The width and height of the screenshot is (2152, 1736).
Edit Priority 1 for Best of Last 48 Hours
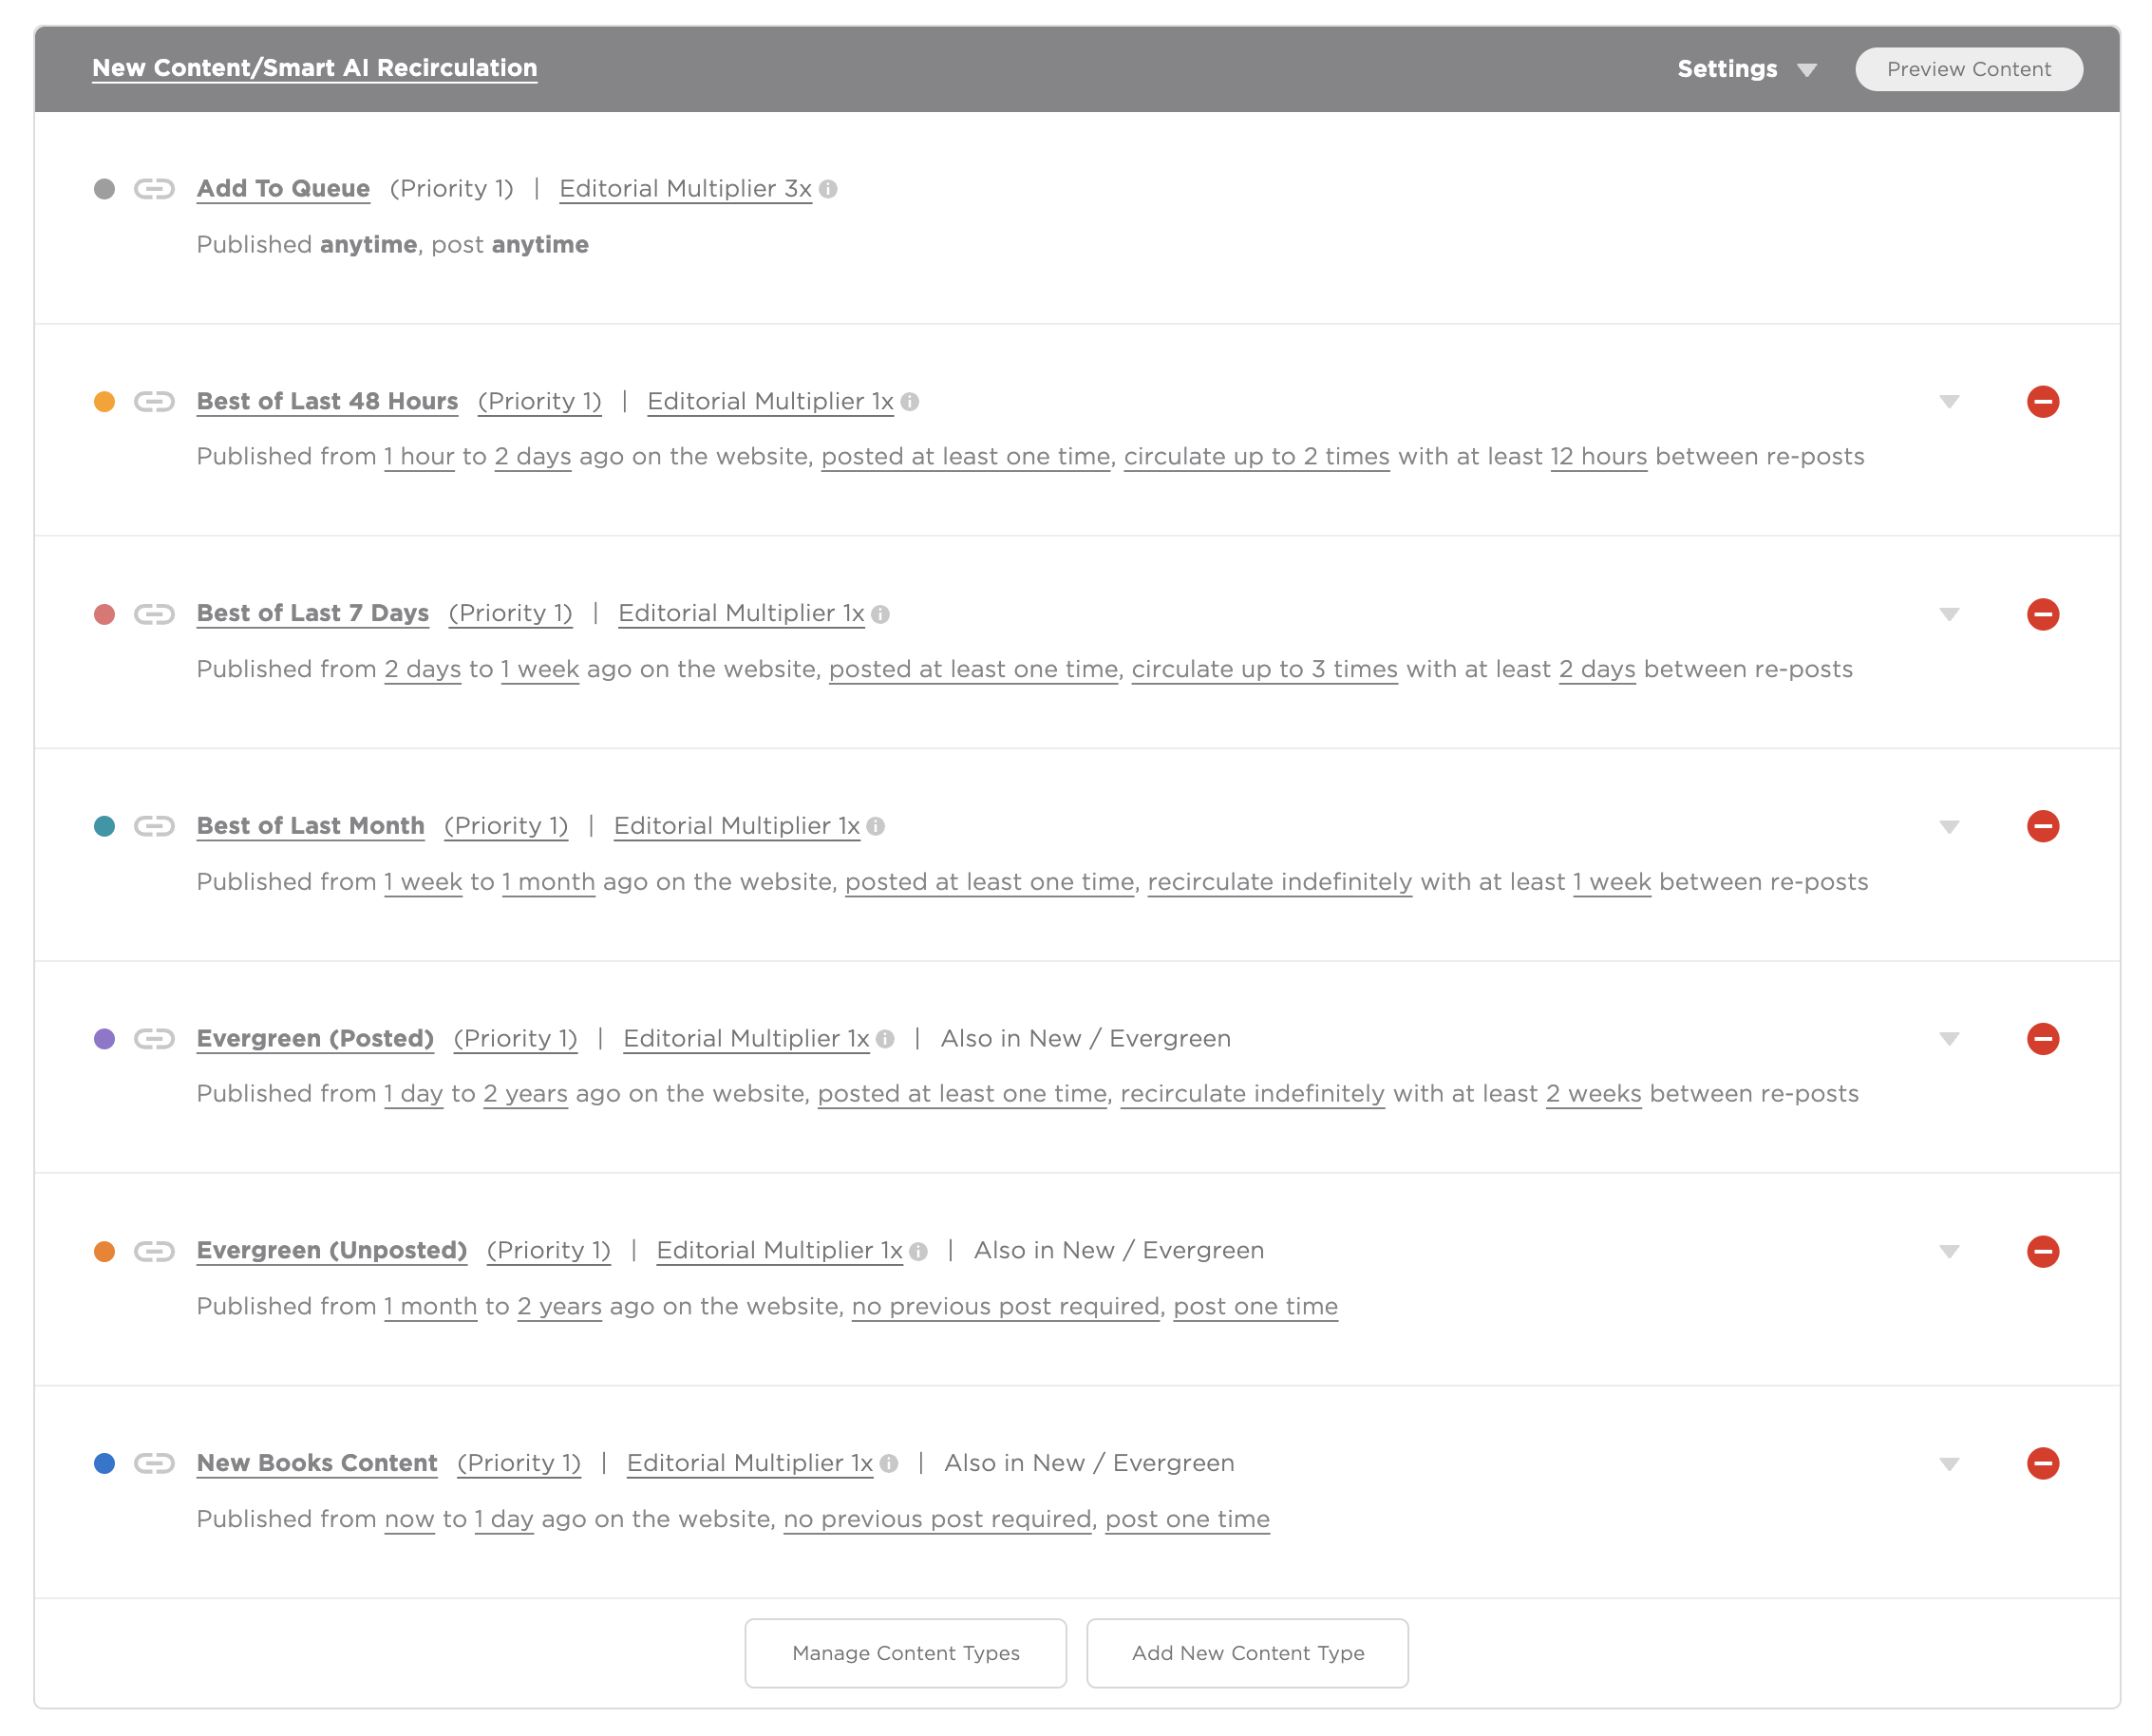pos(540,402)
